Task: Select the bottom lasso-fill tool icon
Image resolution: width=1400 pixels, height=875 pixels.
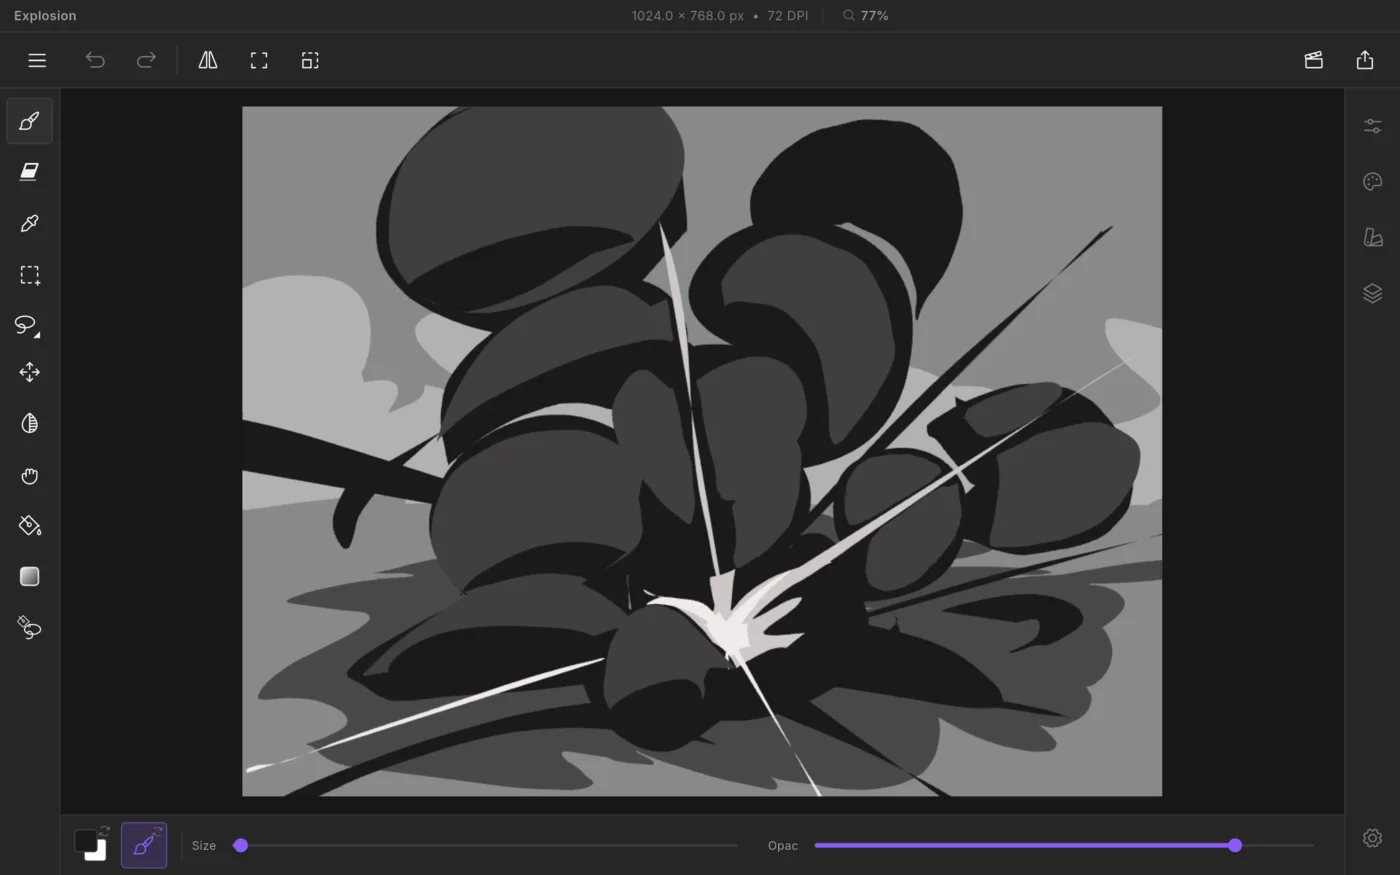Action: 30,628
